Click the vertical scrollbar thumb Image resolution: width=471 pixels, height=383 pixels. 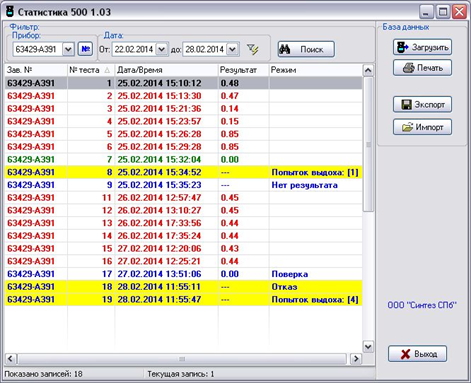[368, 144]
